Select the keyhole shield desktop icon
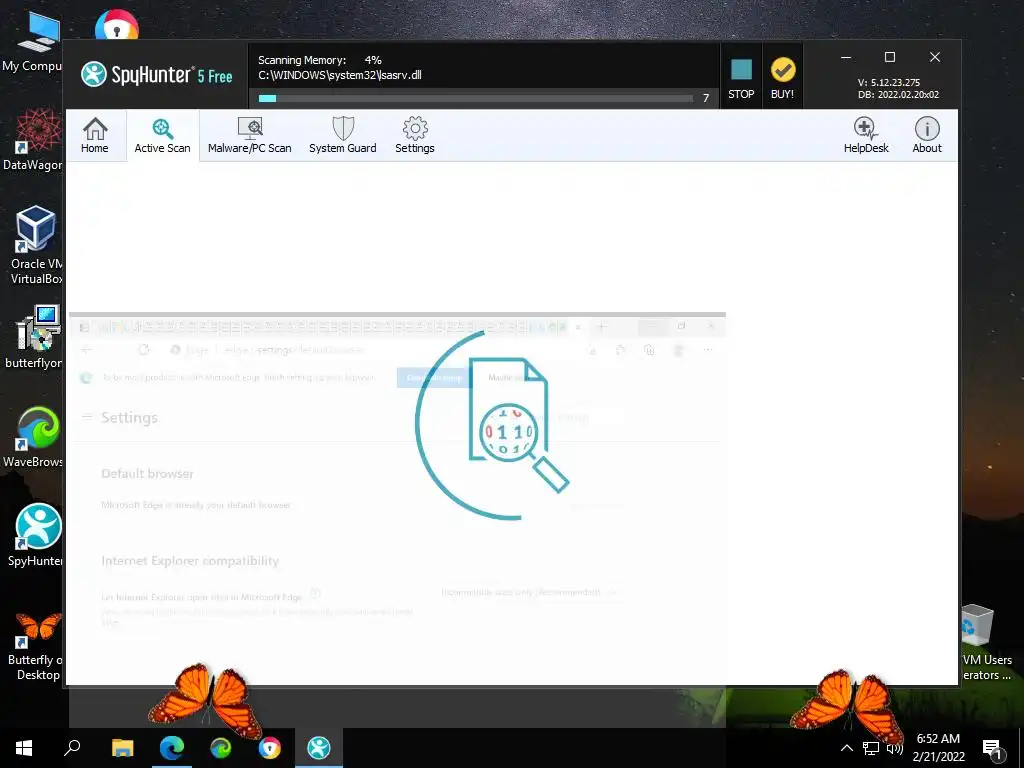1024x768 pixels. [x=116, y=25]
